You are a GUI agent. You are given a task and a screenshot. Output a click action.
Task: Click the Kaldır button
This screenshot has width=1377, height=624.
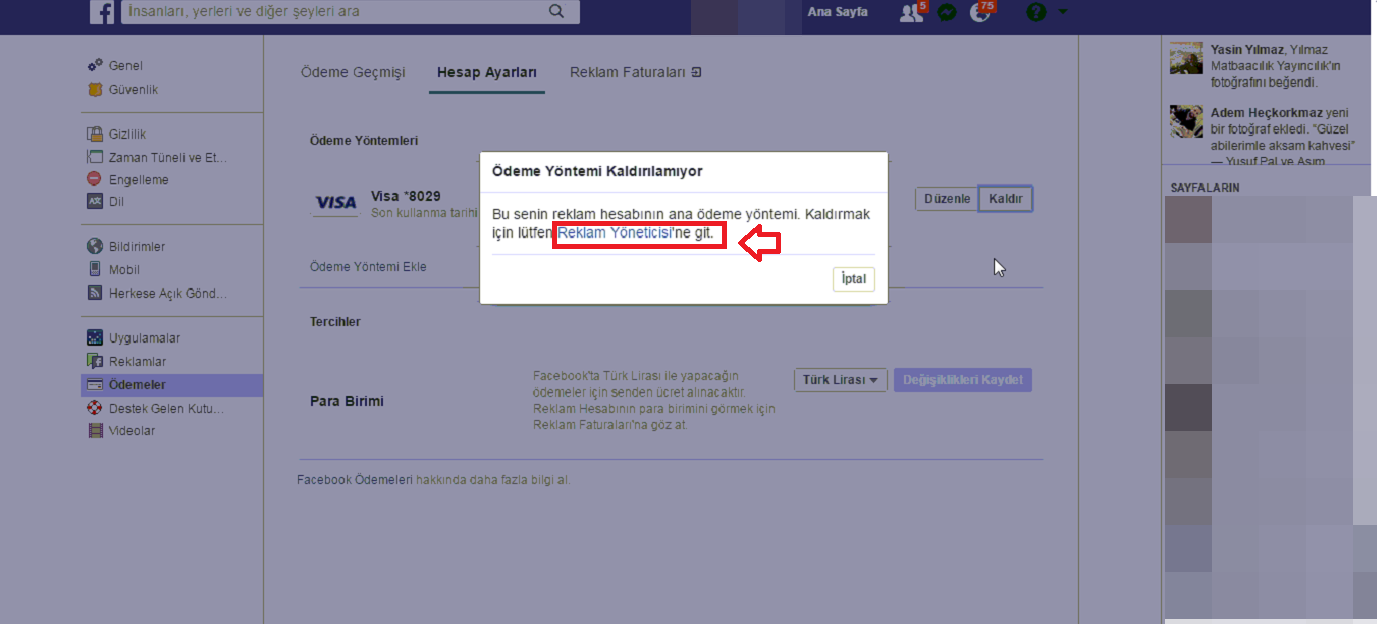point(1005,199)
